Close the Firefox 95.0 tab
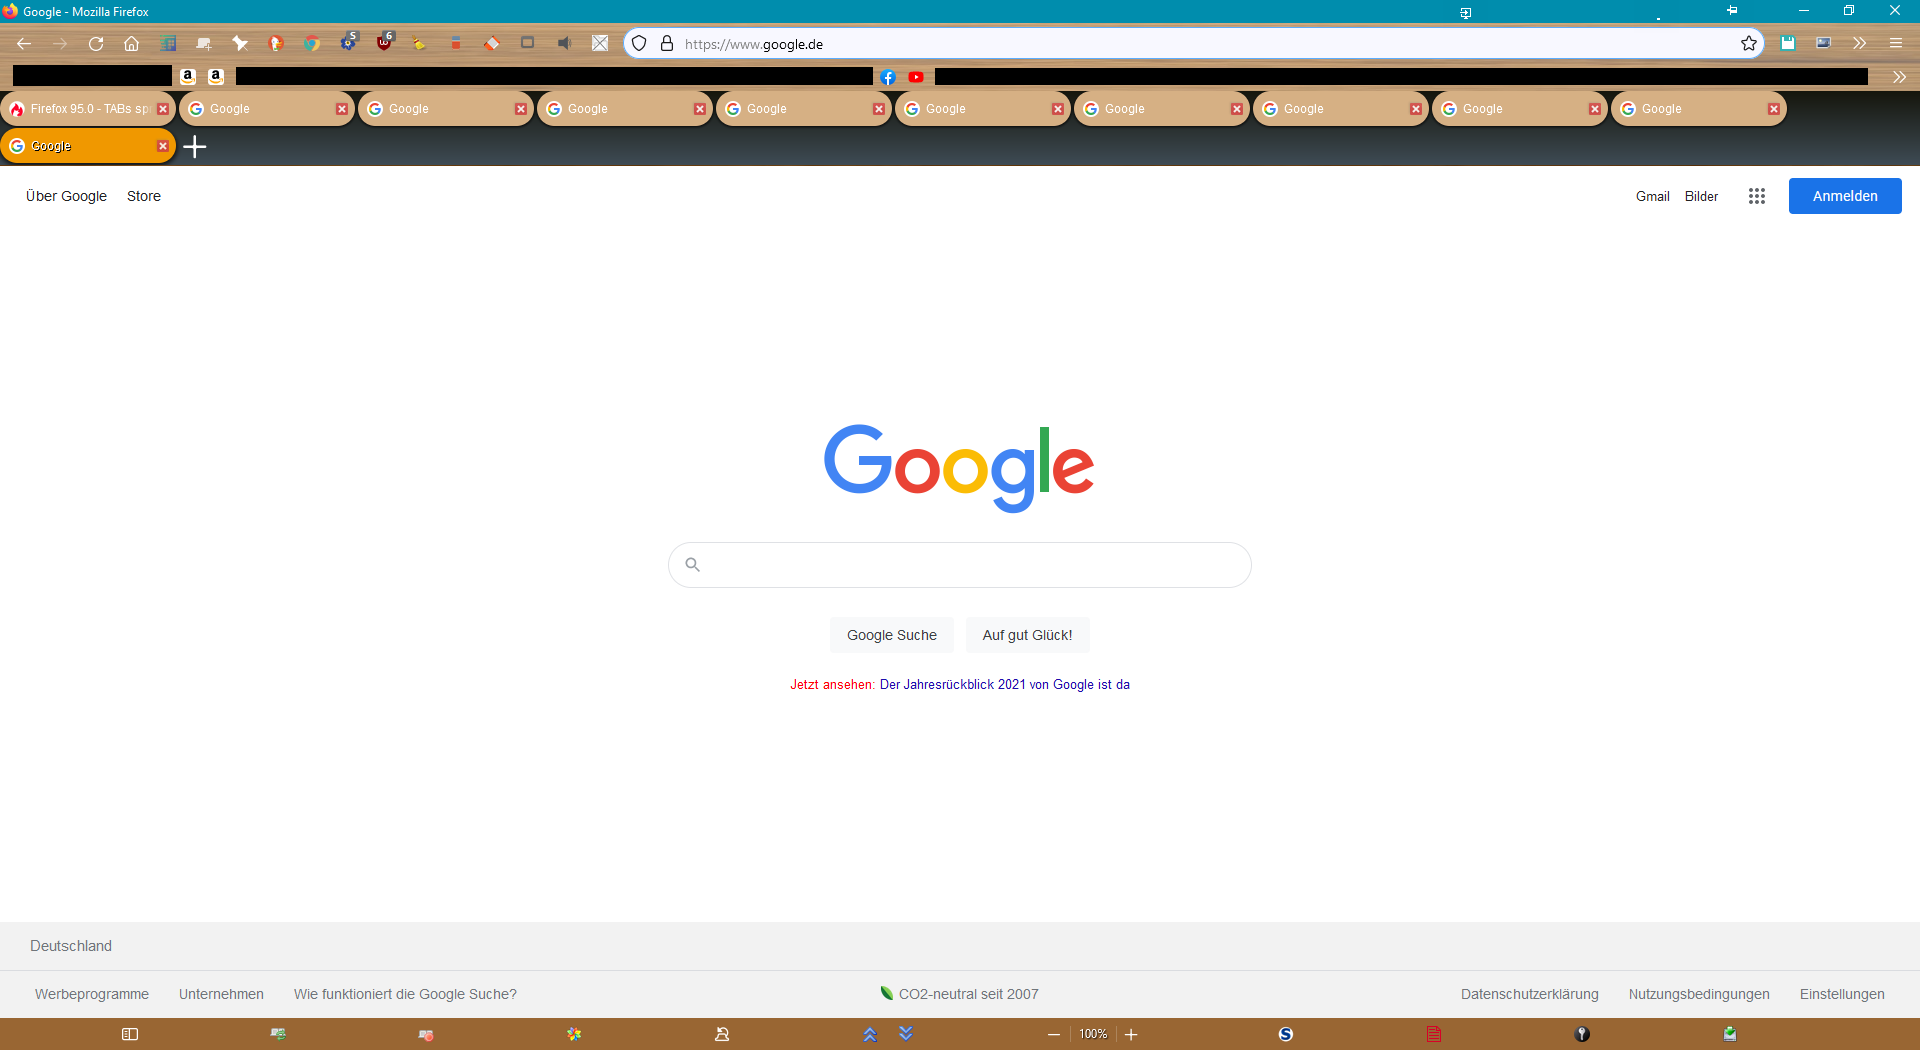The image size is (1920, 1050). (163, 109)
